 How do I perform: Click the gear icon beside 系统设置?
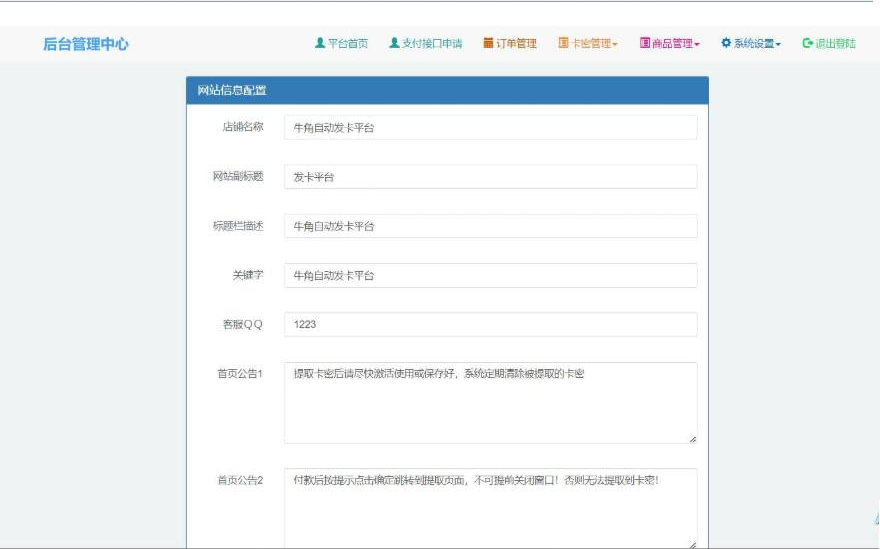click(726, 43)
